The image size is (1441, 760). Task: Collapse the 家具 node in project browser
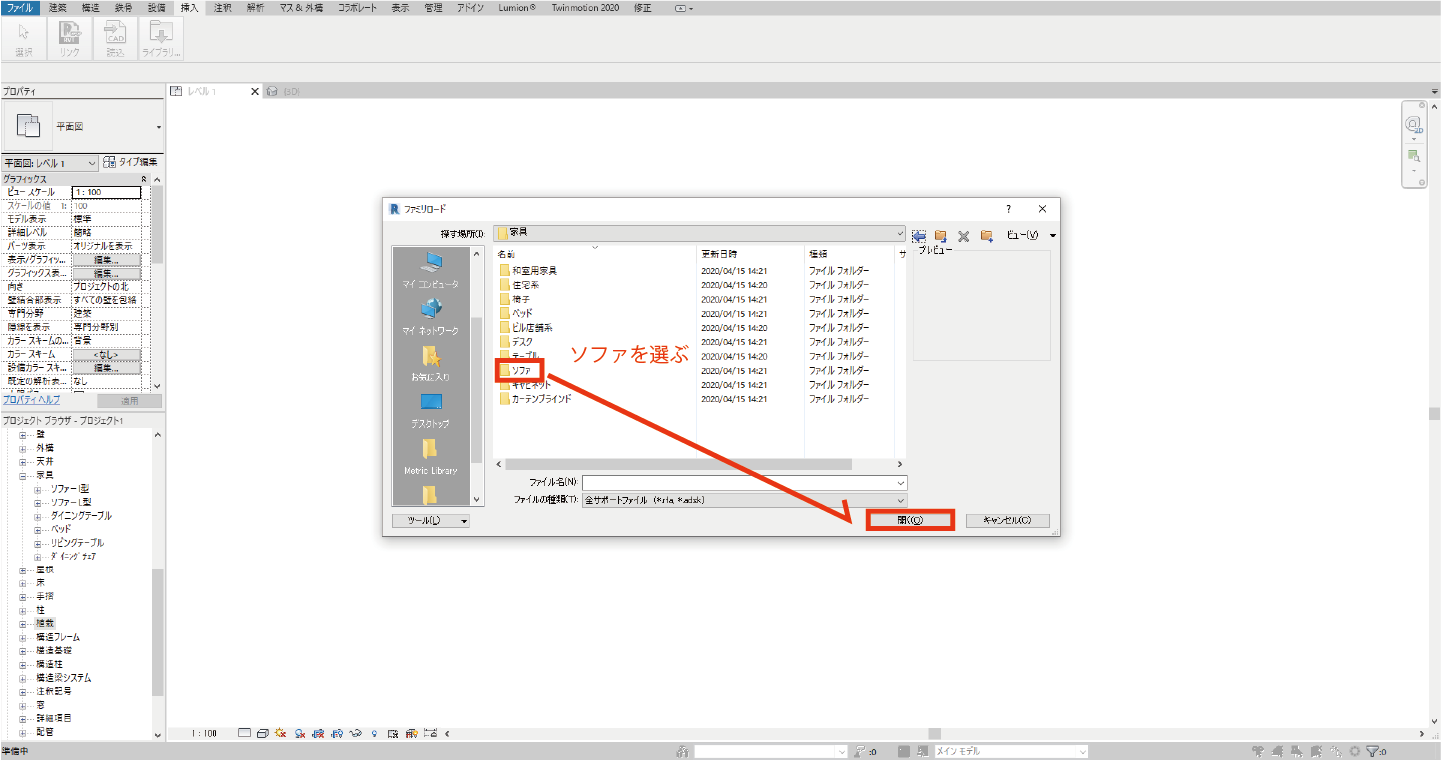coord(23,476)
